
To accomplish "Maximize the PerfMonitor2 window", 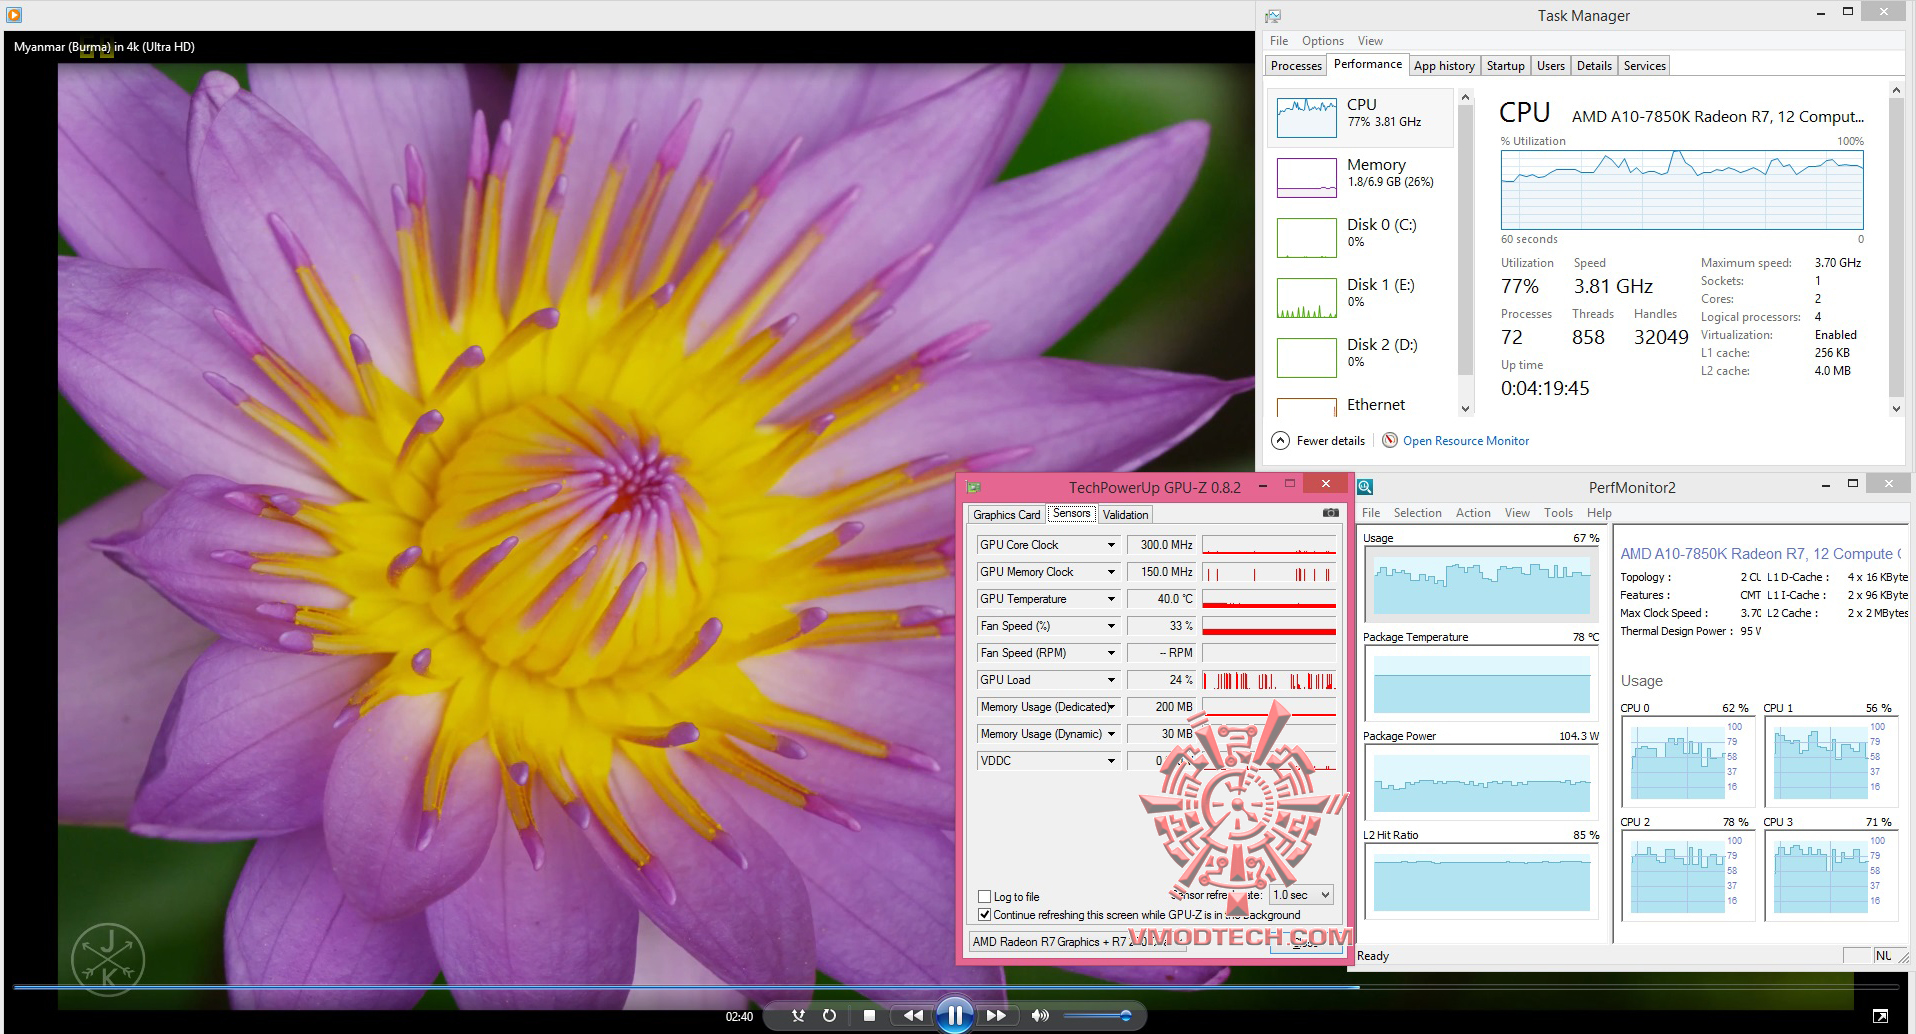I will coord(1852,484).
